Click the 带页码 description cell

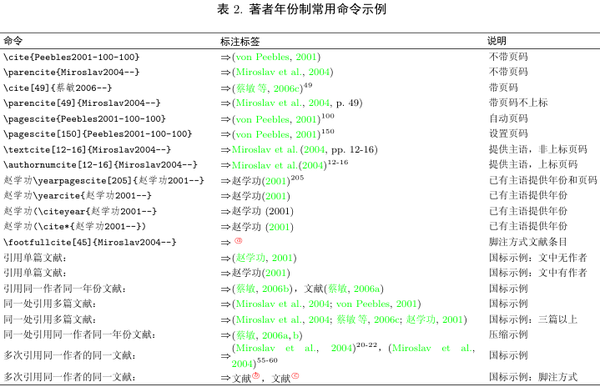point(503,87)
